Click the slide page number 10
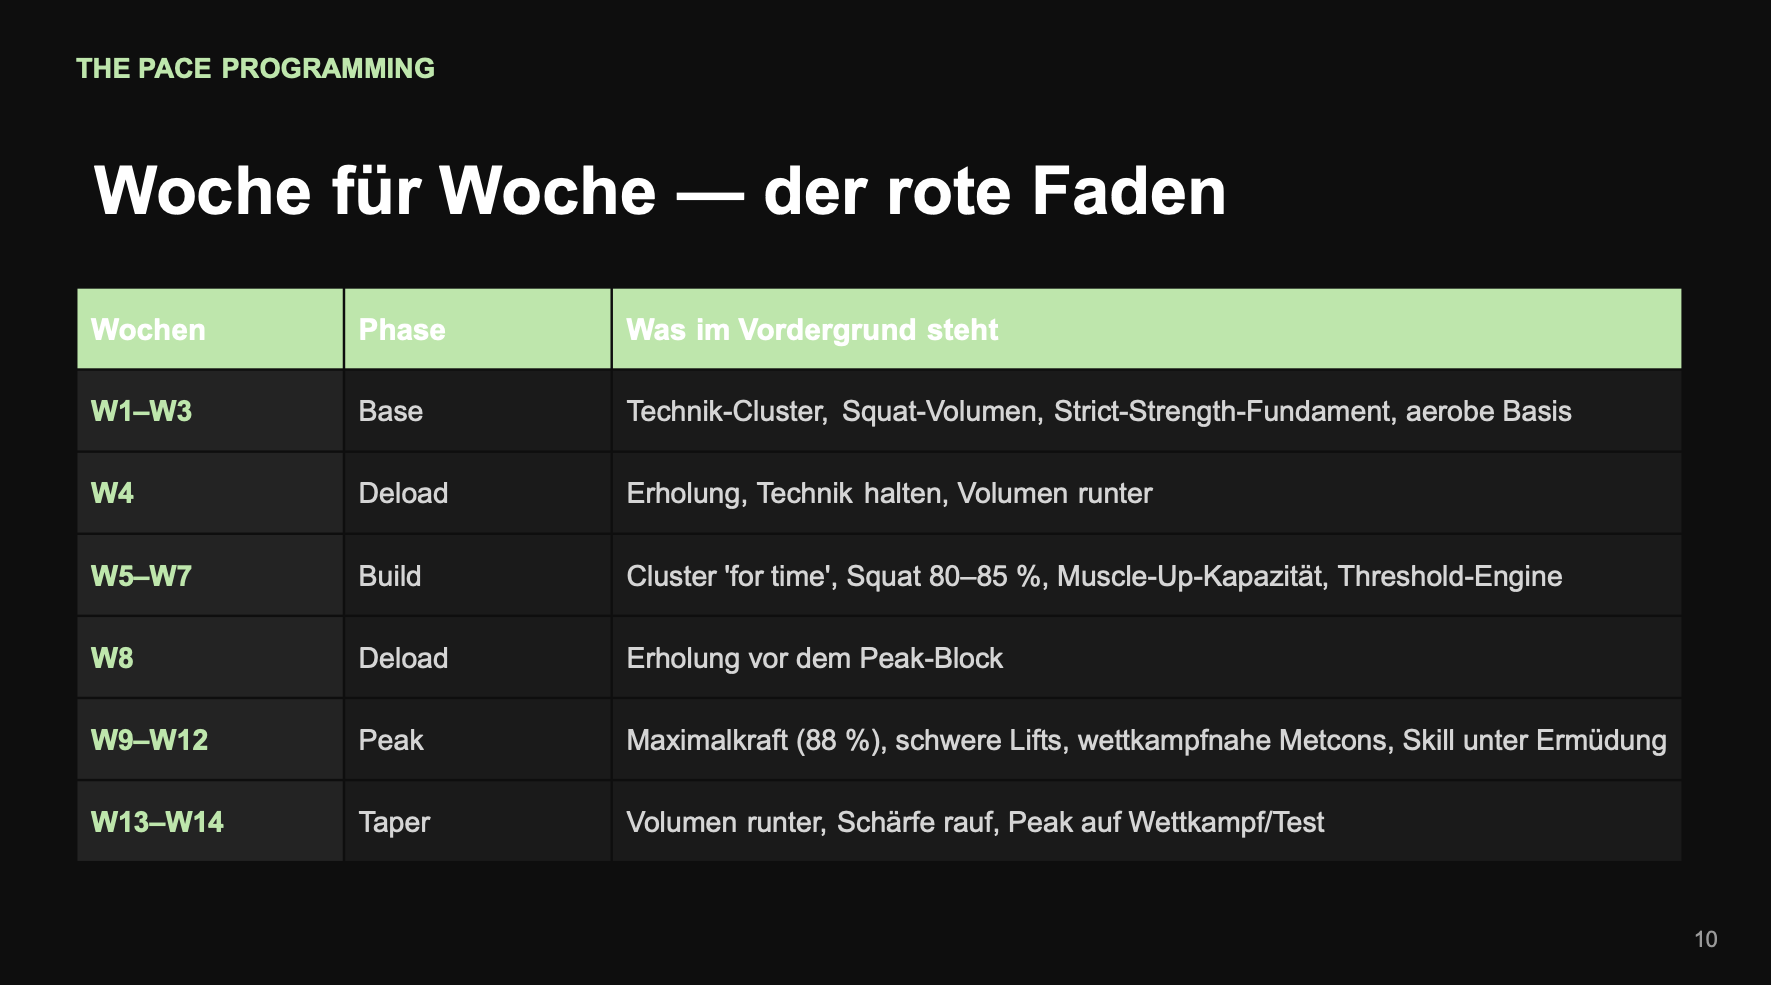 1706,939
